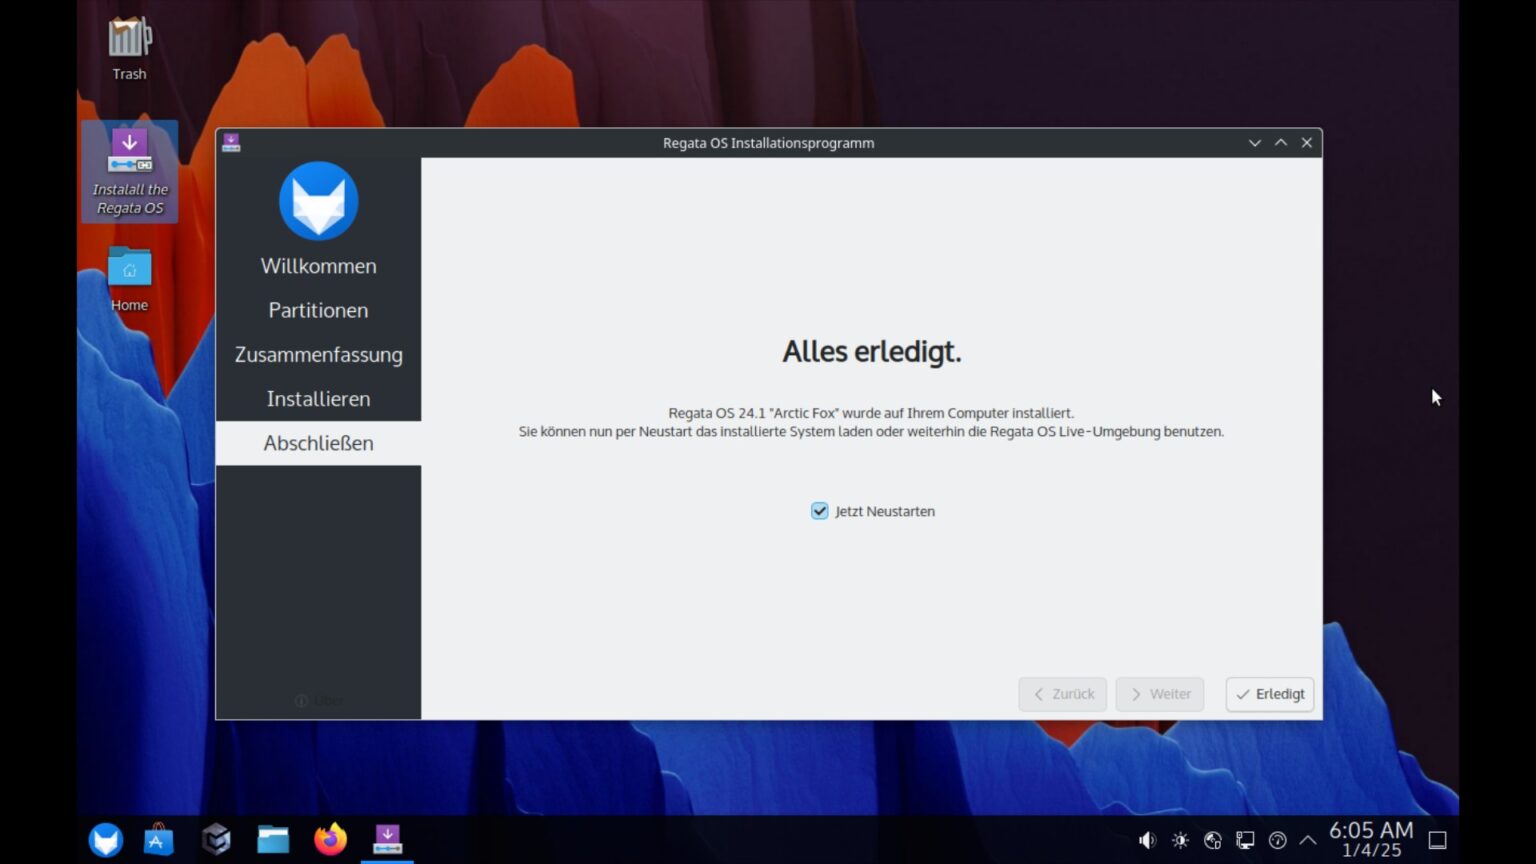Image resolution: width=1536 pixels, height=864 pixels.
Task: Click the show desktop button in the tray
Action: [x=1438, y=840]
